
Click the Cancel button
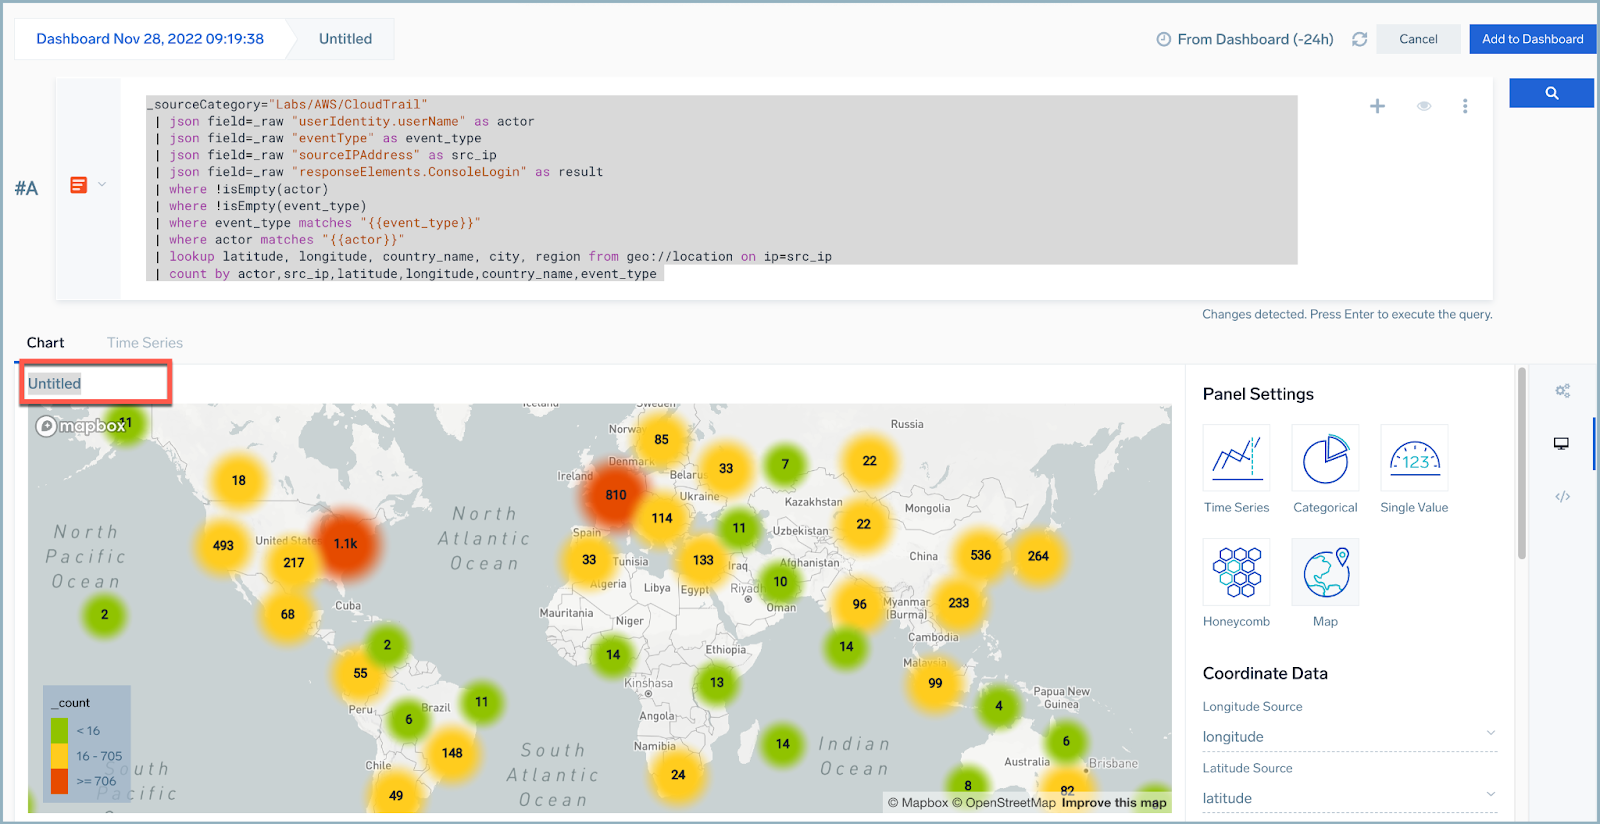coord(1418,39)
